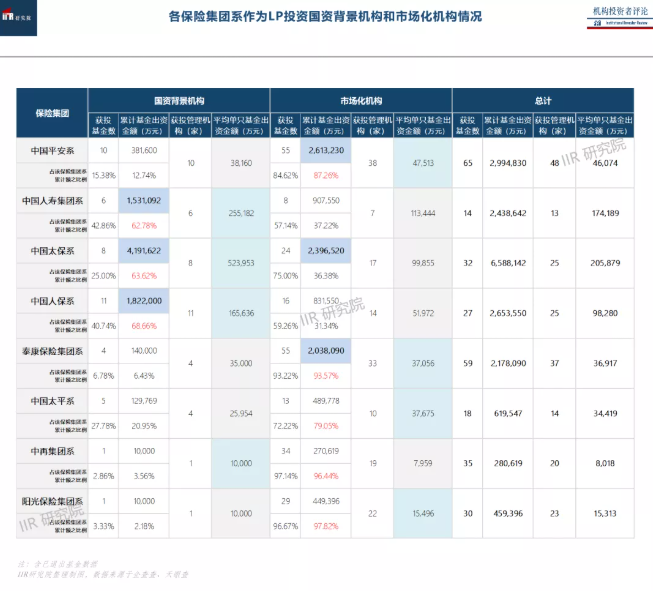Screen dimensions: 653x591
Task: Click the total 619,547 cell
Action: point(508,414)
